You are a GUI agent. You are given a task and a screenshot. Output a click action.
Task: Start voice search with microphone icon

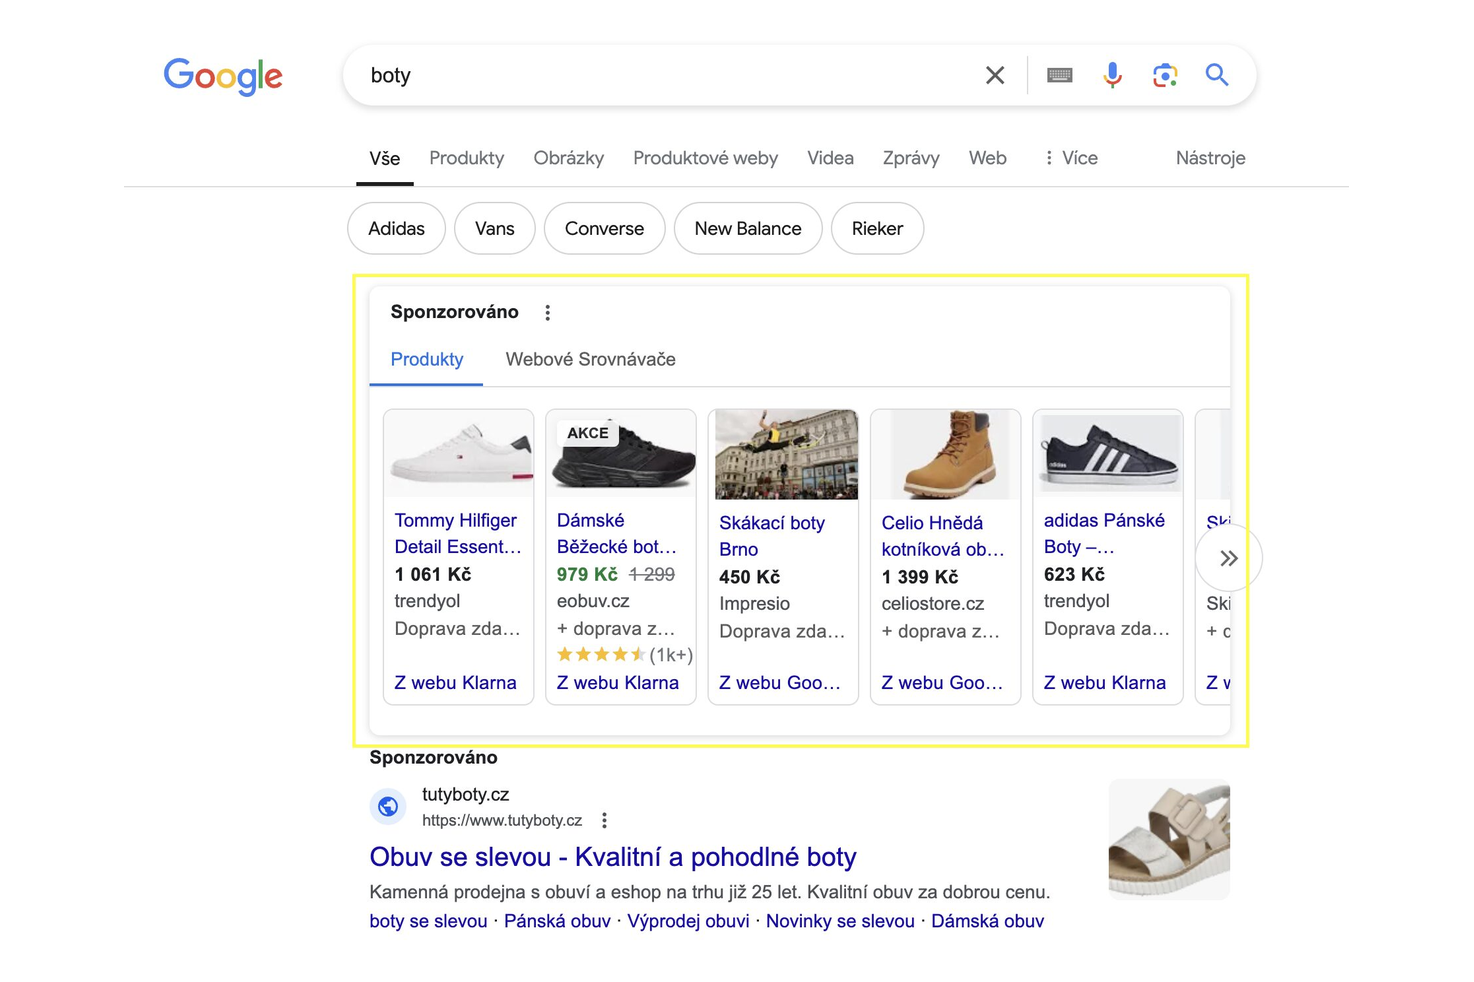coord(1112,75)
